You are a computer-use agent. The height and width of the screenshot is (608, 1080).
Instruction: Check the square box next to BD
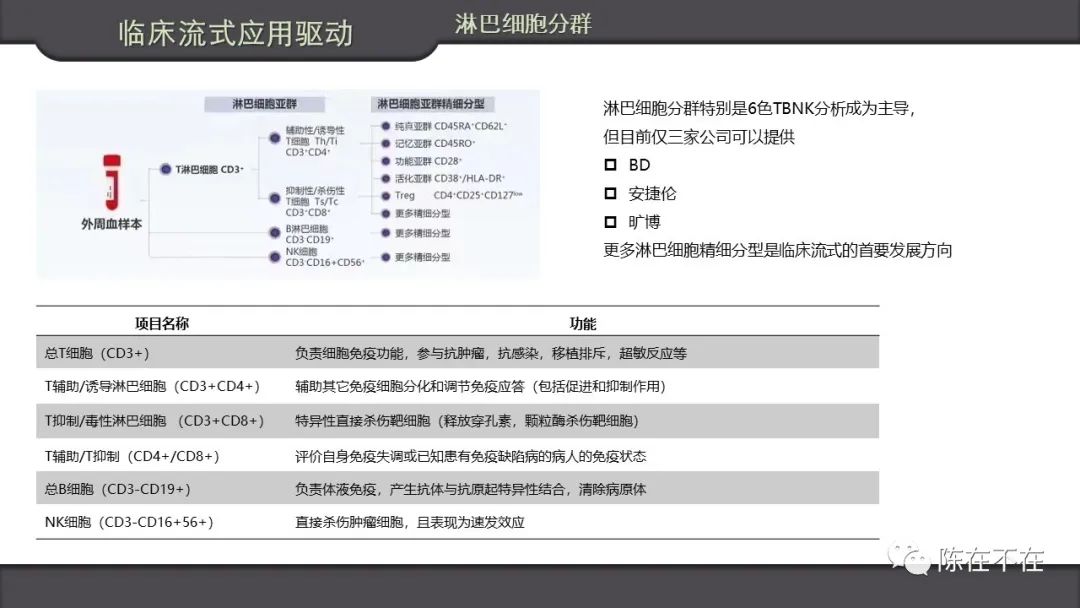point(611,165)
